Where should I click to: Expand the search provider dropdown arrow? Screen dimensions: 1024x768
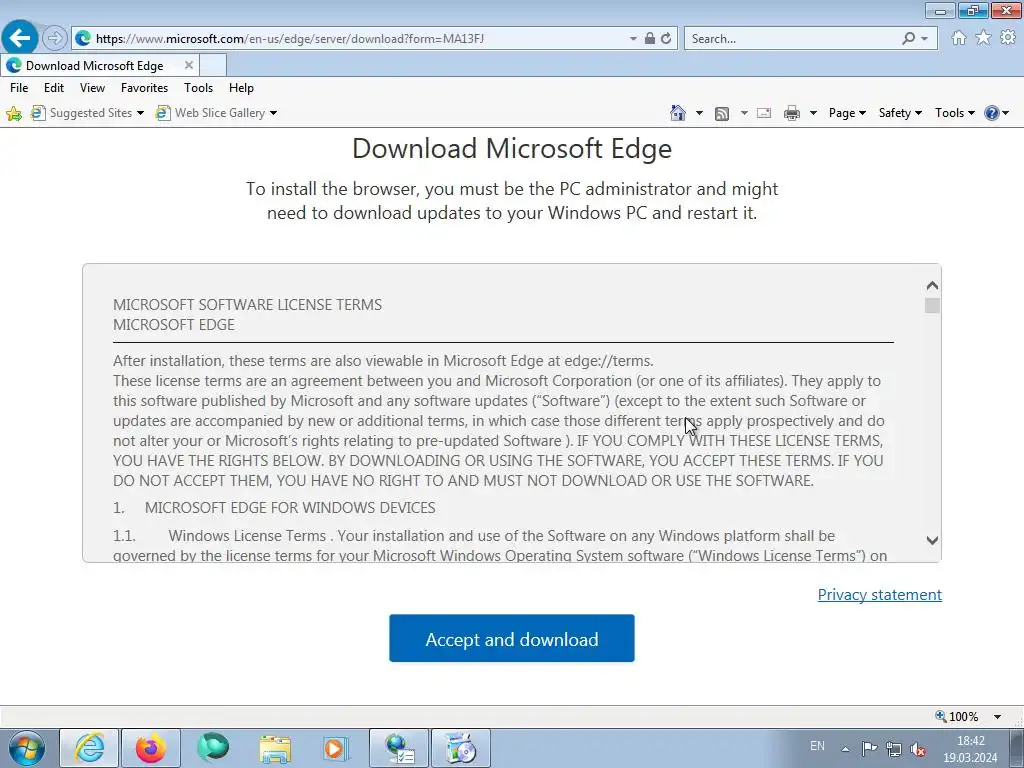924,39
